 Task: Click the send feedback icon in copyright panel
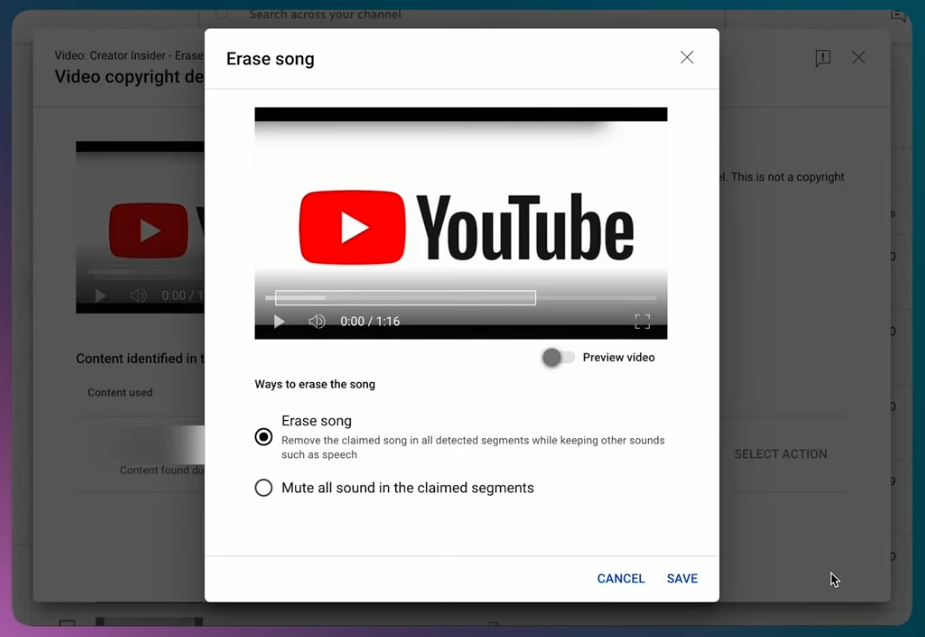(823, 58)
